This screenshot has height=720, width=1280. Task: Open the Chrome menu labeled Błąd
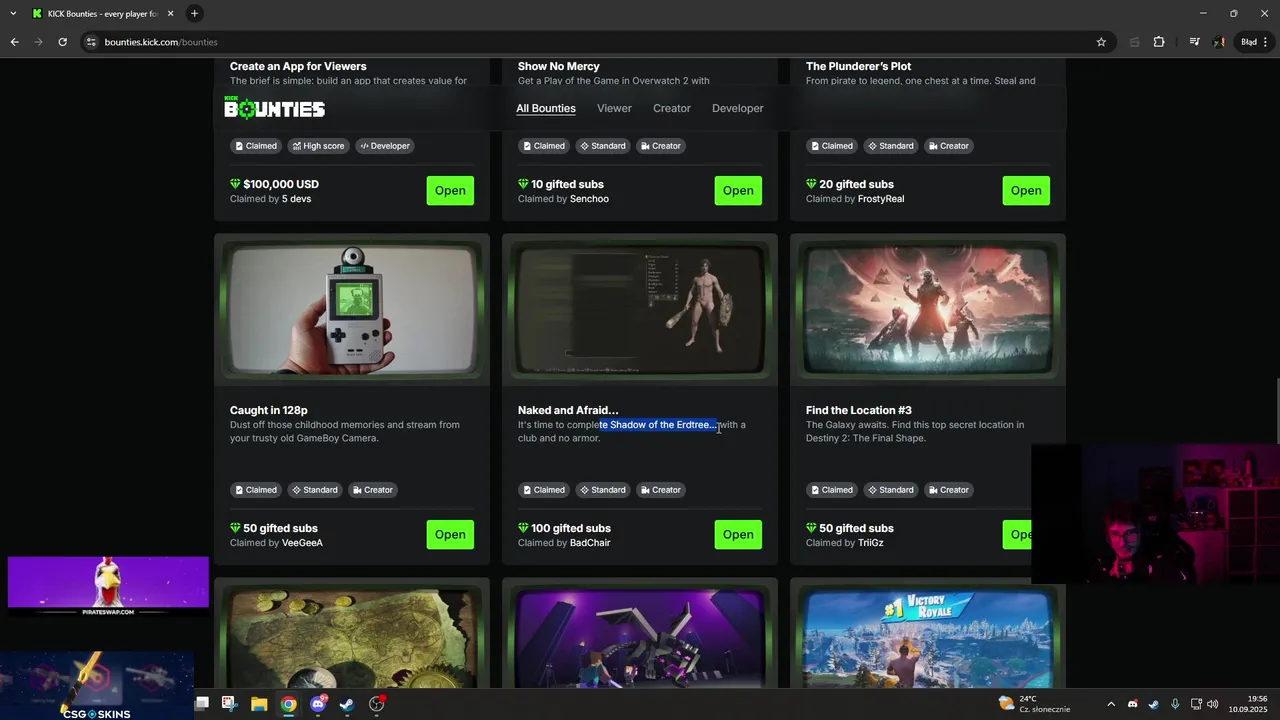(1254, 42)
